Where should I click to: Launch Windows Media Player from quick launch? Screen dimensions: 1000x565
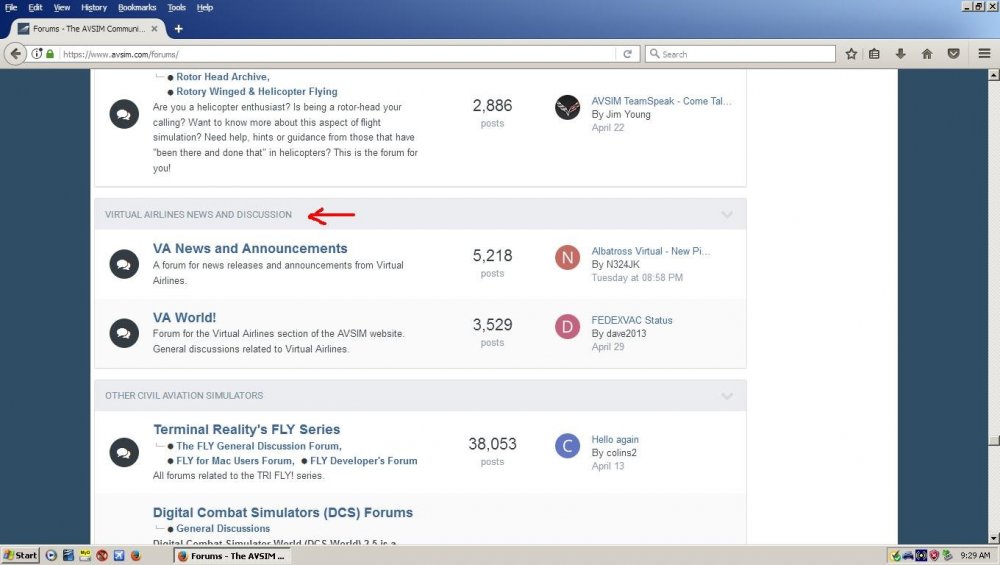click(52, 555)
